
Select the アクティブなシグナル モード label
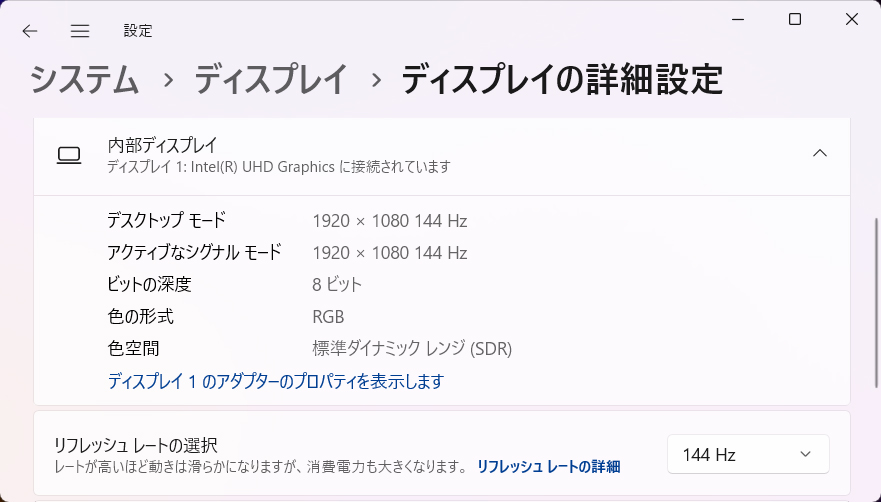pyautogui.click(x=194, y=252)
